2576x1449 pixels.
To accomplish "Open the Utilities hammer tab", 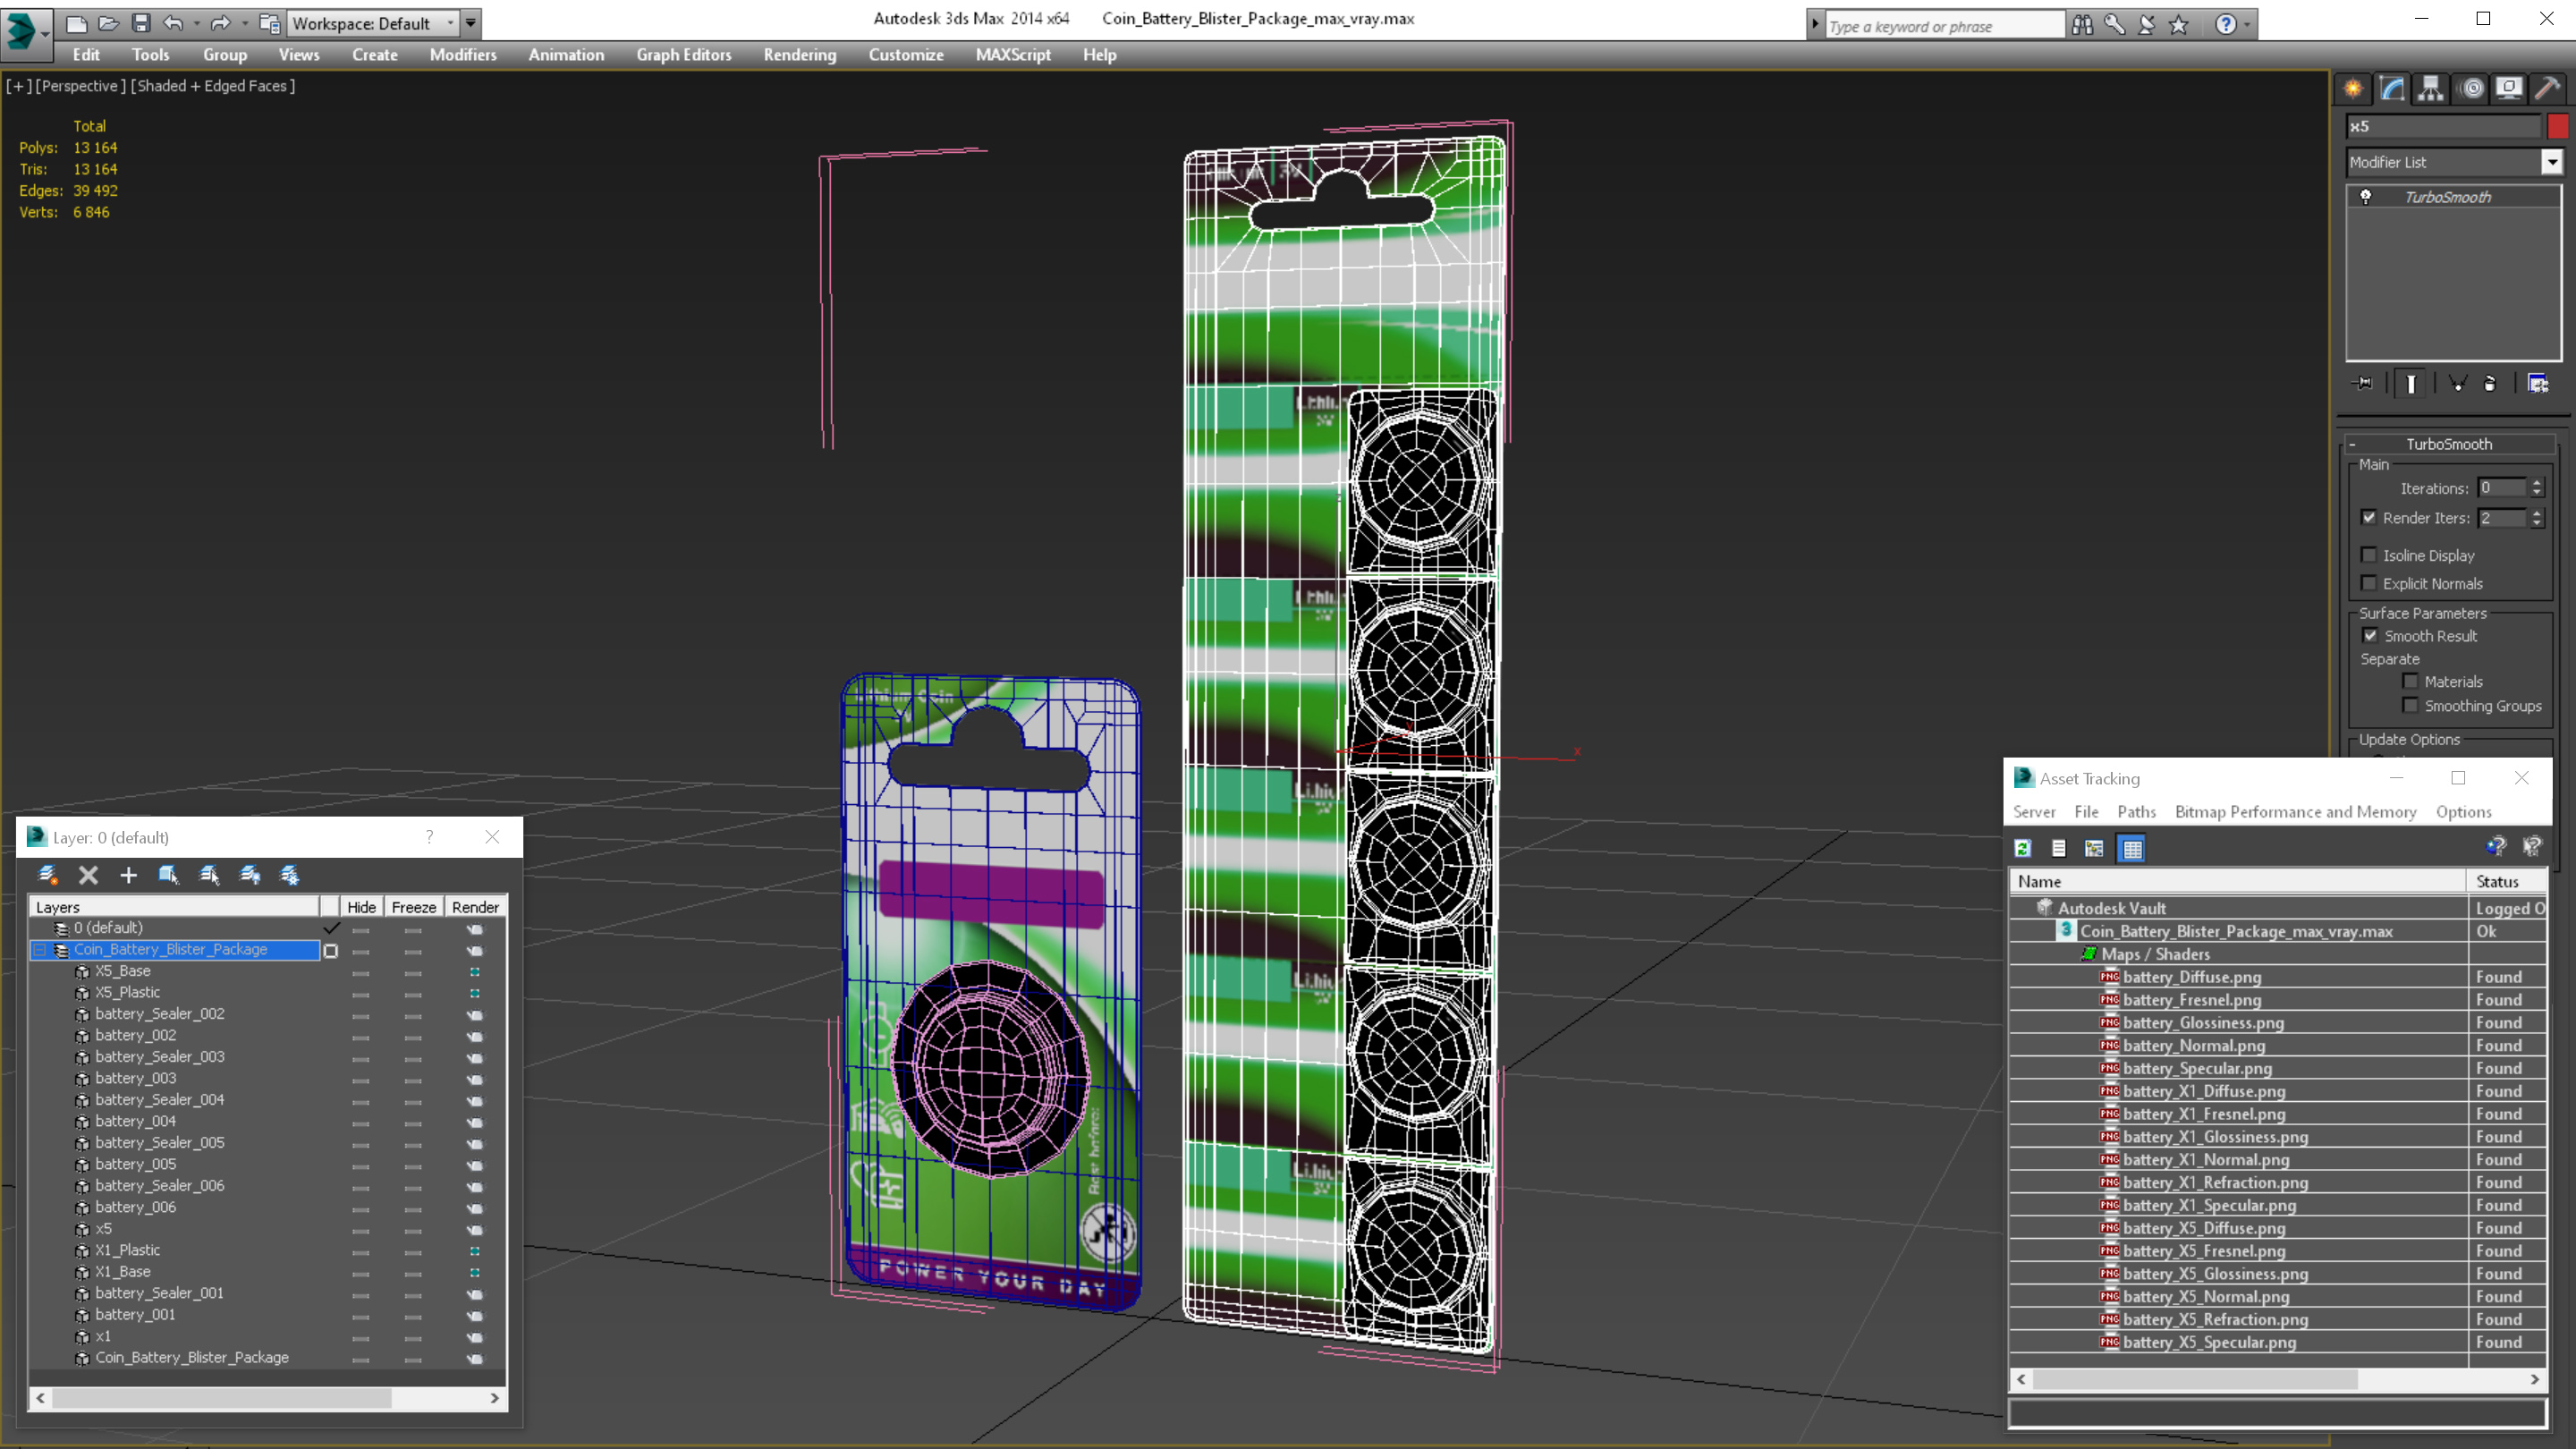I will tap(2548, 89).
